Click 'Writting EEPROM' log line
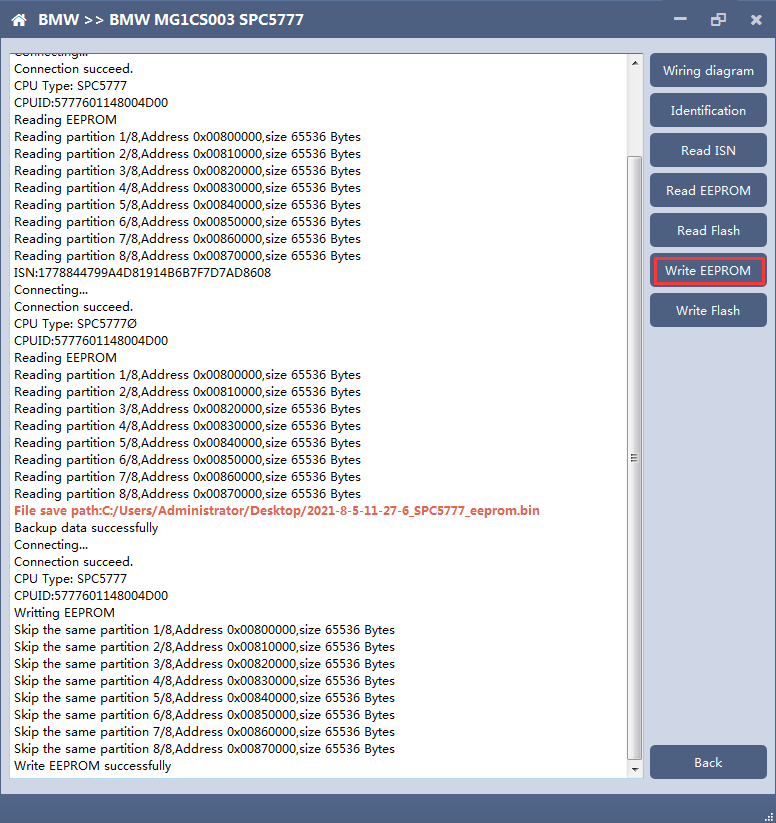This screenshot has width=776, height=823. [x=64, y=613]
